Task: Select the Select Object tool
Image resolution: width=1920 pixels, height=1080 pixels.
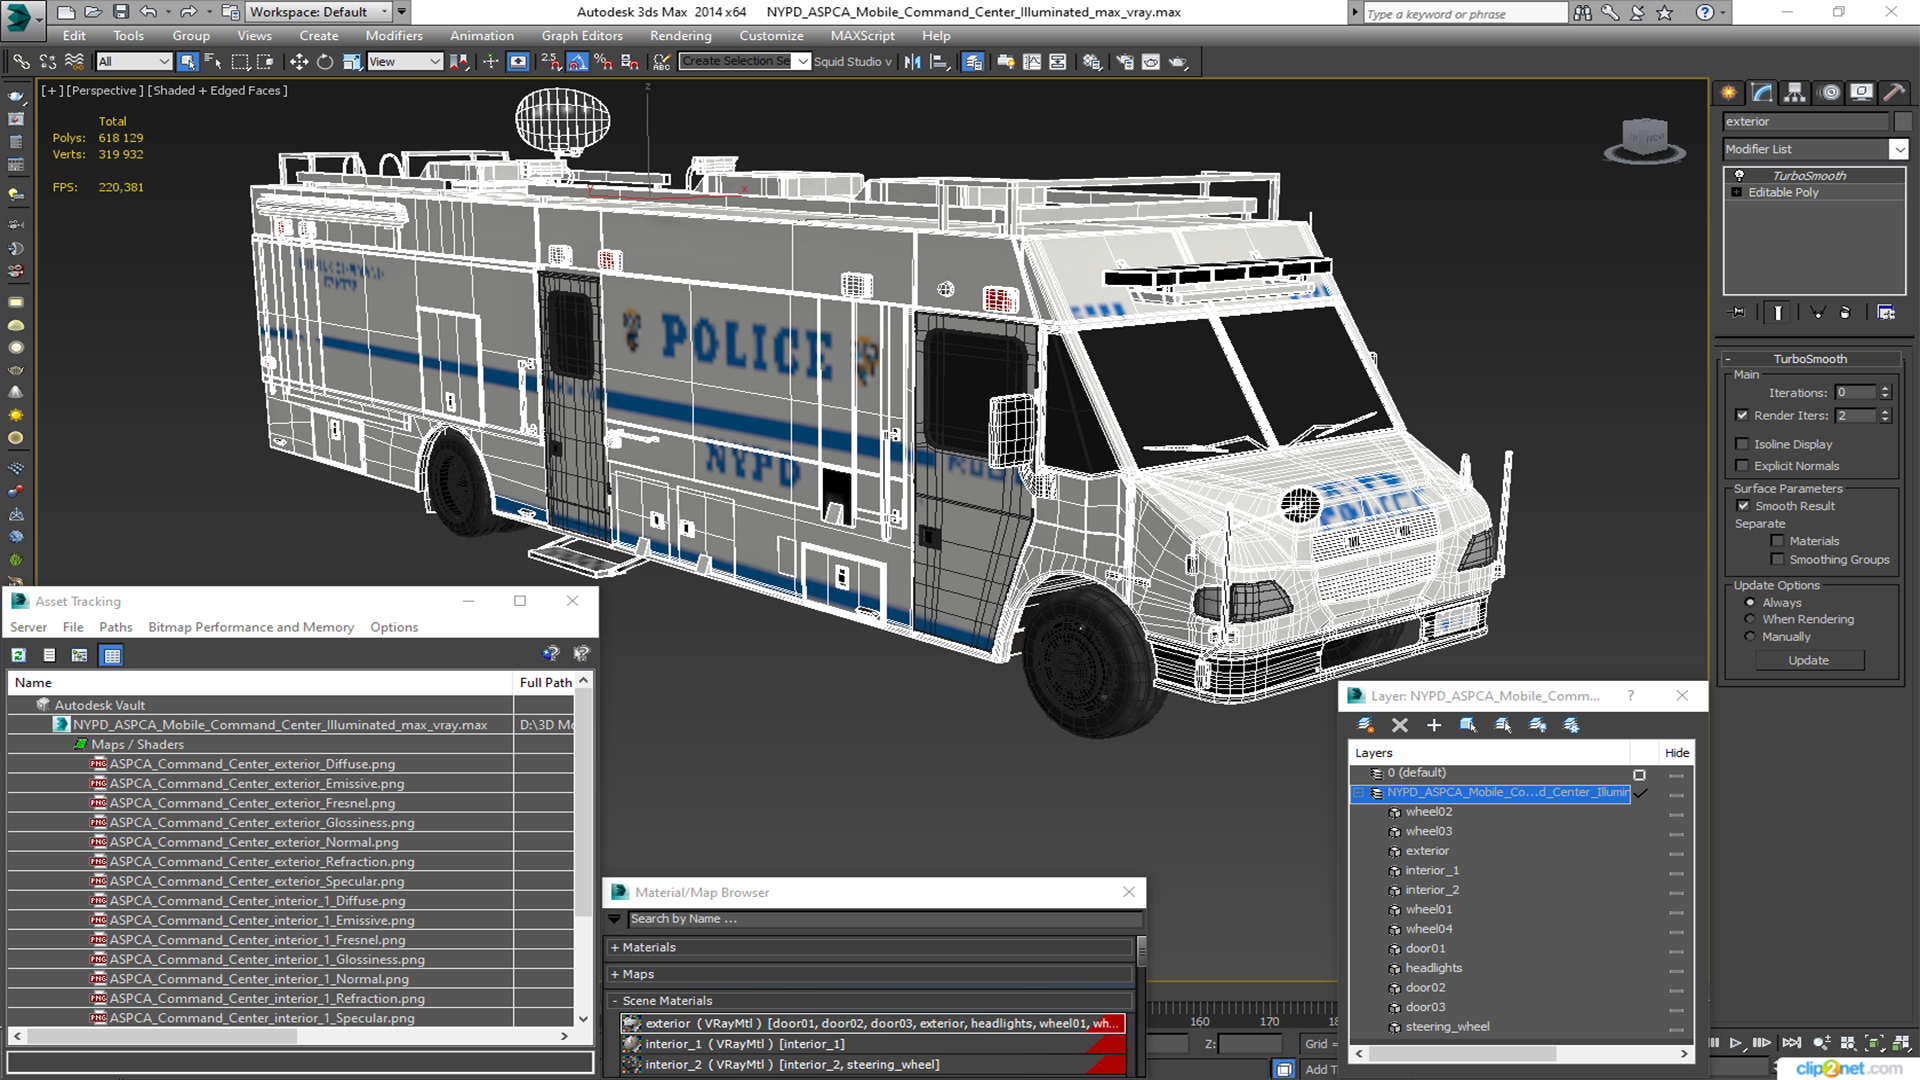Action: tap(187, 62)
